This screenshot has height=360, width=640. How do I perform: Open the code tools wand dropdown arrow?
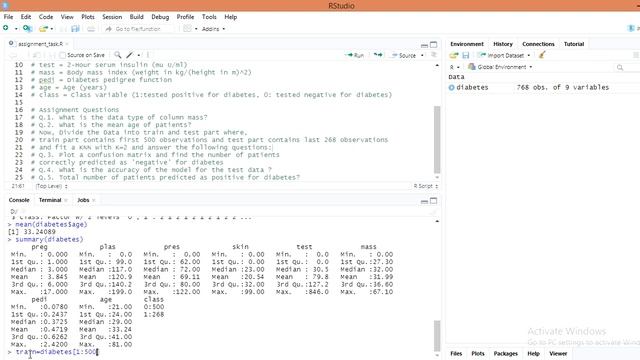pyautogui.click(x=139, y=55)
